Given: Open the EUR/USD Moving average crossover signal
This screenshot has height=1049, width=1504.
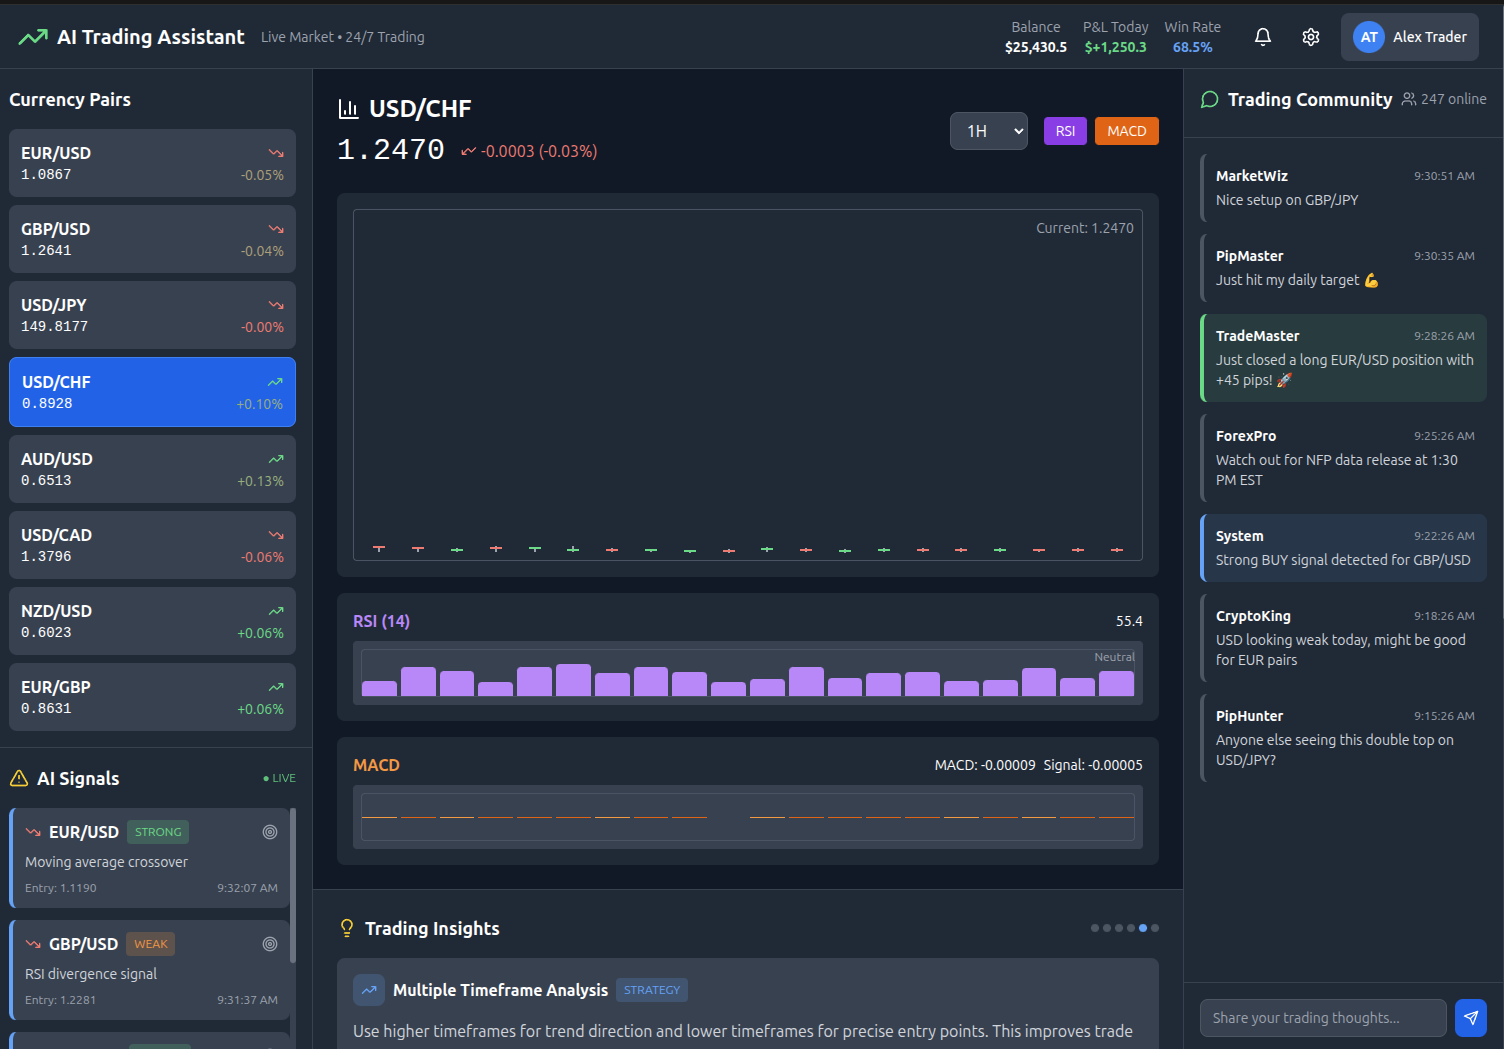Looking at the screenshot, I should (x=149, y=858).
